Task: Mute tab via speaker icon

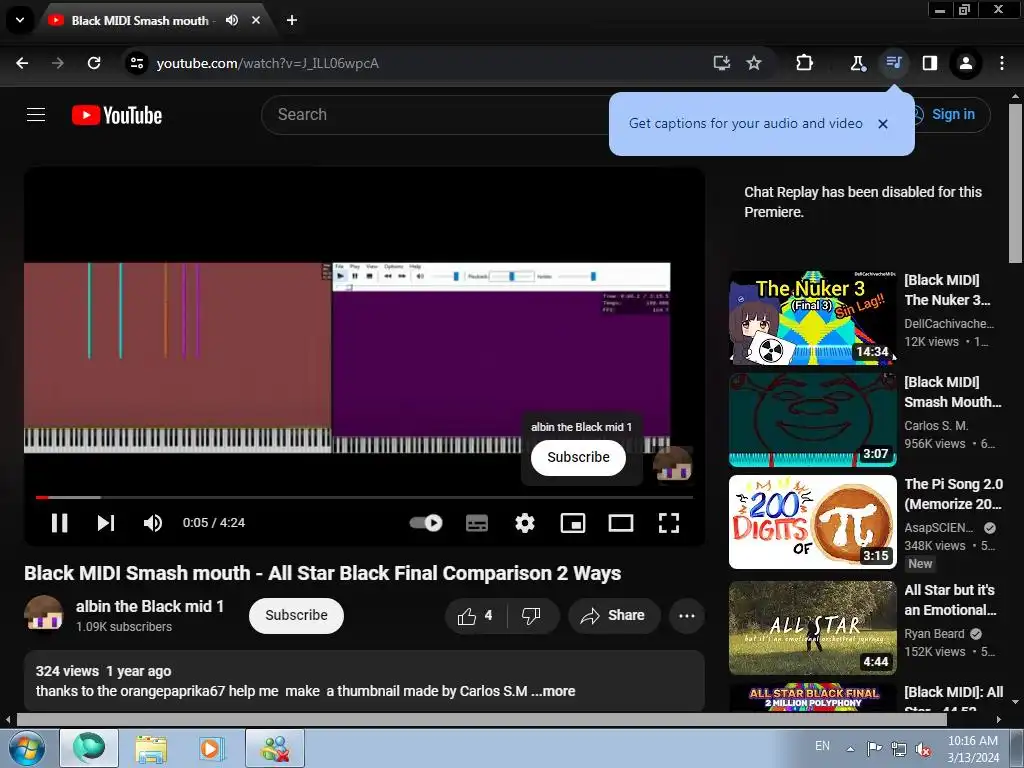Action: 232,20
